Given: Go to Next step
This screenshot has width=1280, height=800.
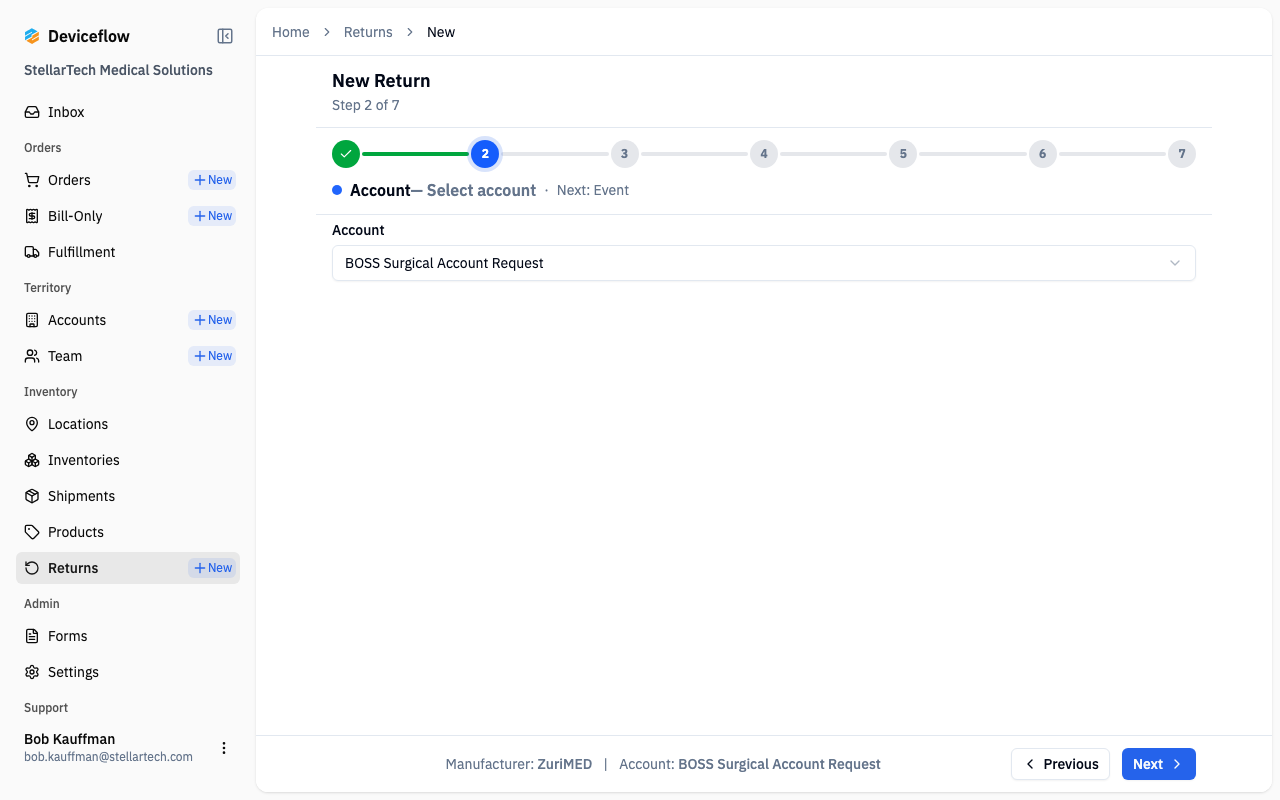Looking at the screenshot, I should click(x=1158, y=764).
